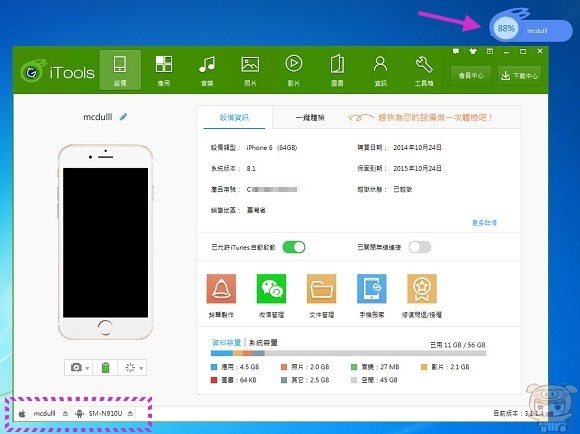580x434 pixels.
Task: Open the File Management folder icon
Action: (x=321, y=289)
